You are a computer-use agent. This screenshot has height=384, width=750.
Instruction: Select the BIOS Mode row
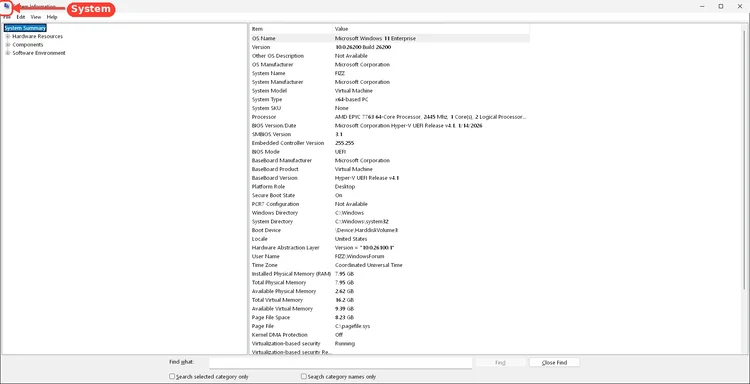click(x=390, y=152)
